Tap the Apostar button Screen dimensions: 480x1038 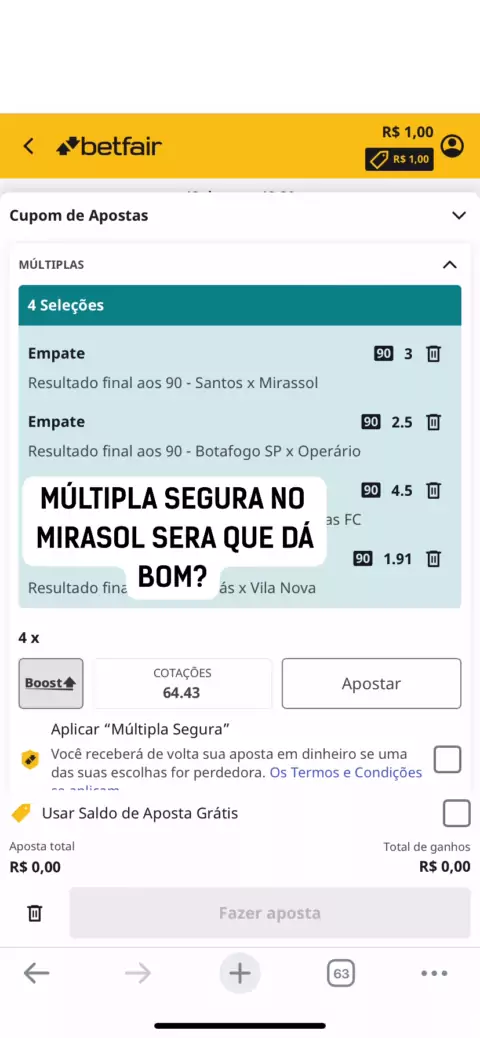[x=371, y=683]
